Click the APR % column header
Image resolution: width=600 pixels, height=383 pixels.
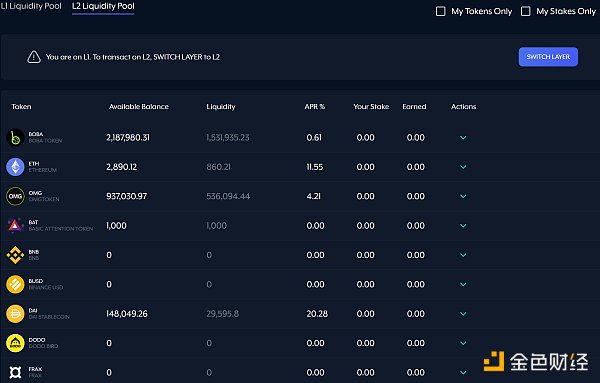315,107
